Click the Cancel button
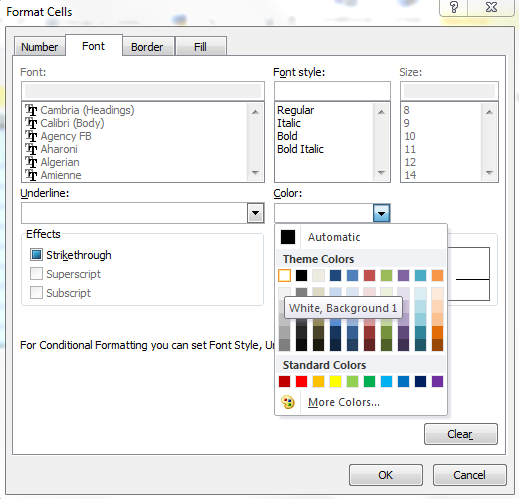This screenshot has height=499, width=519. (x=469, y=475)
